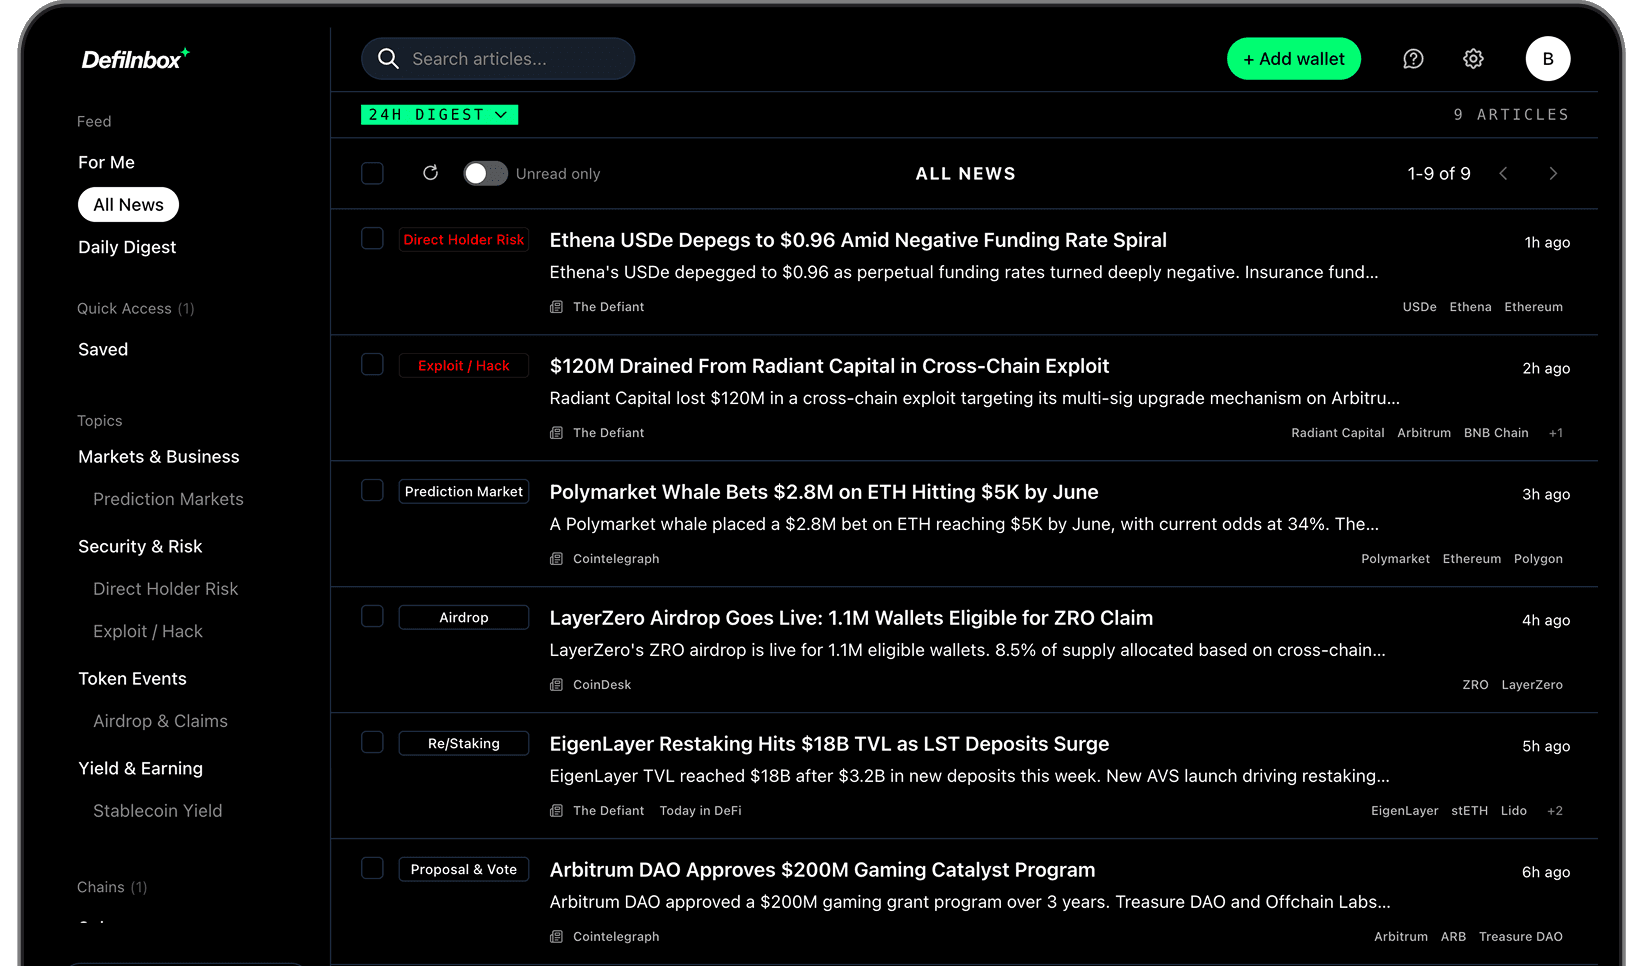This screenshot has width=1641, height=966.
Task: Open the Saved section
Action: point(102,349)
